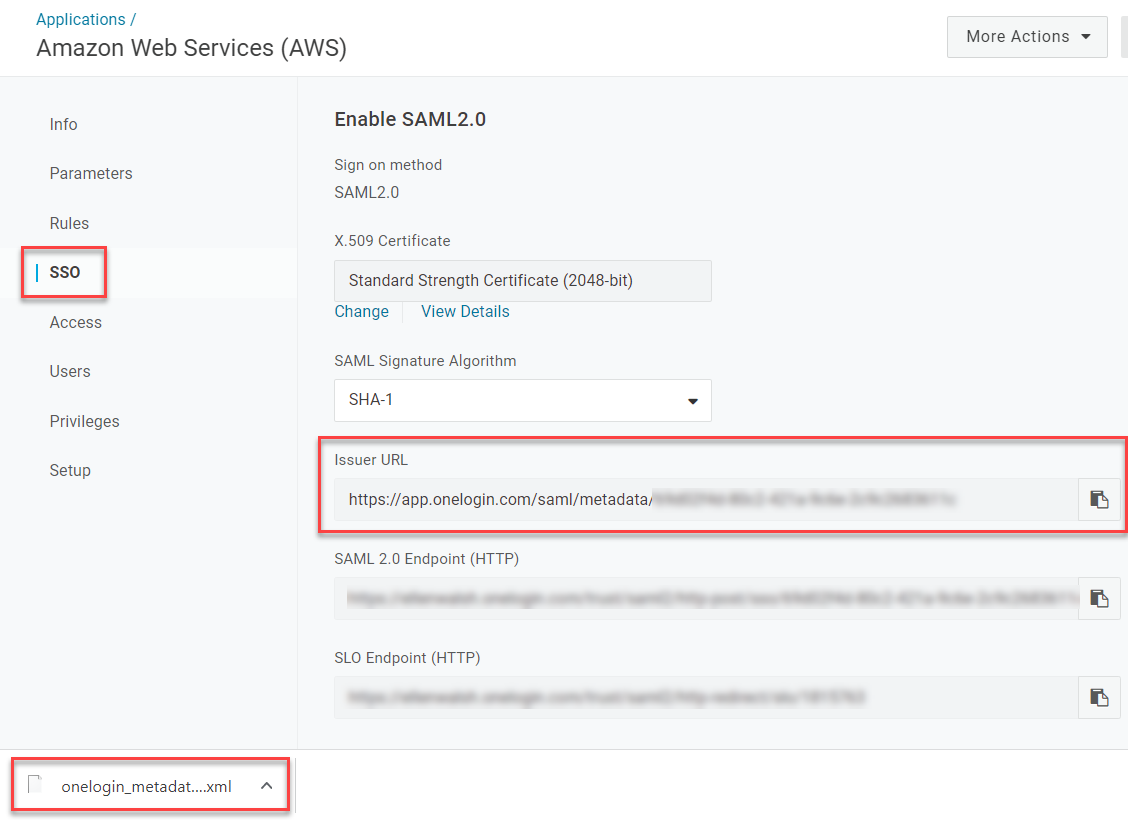The image size is (1128, 820).
Task: Copy the Issuer URL to clipboard
Action: point(1099,499)
